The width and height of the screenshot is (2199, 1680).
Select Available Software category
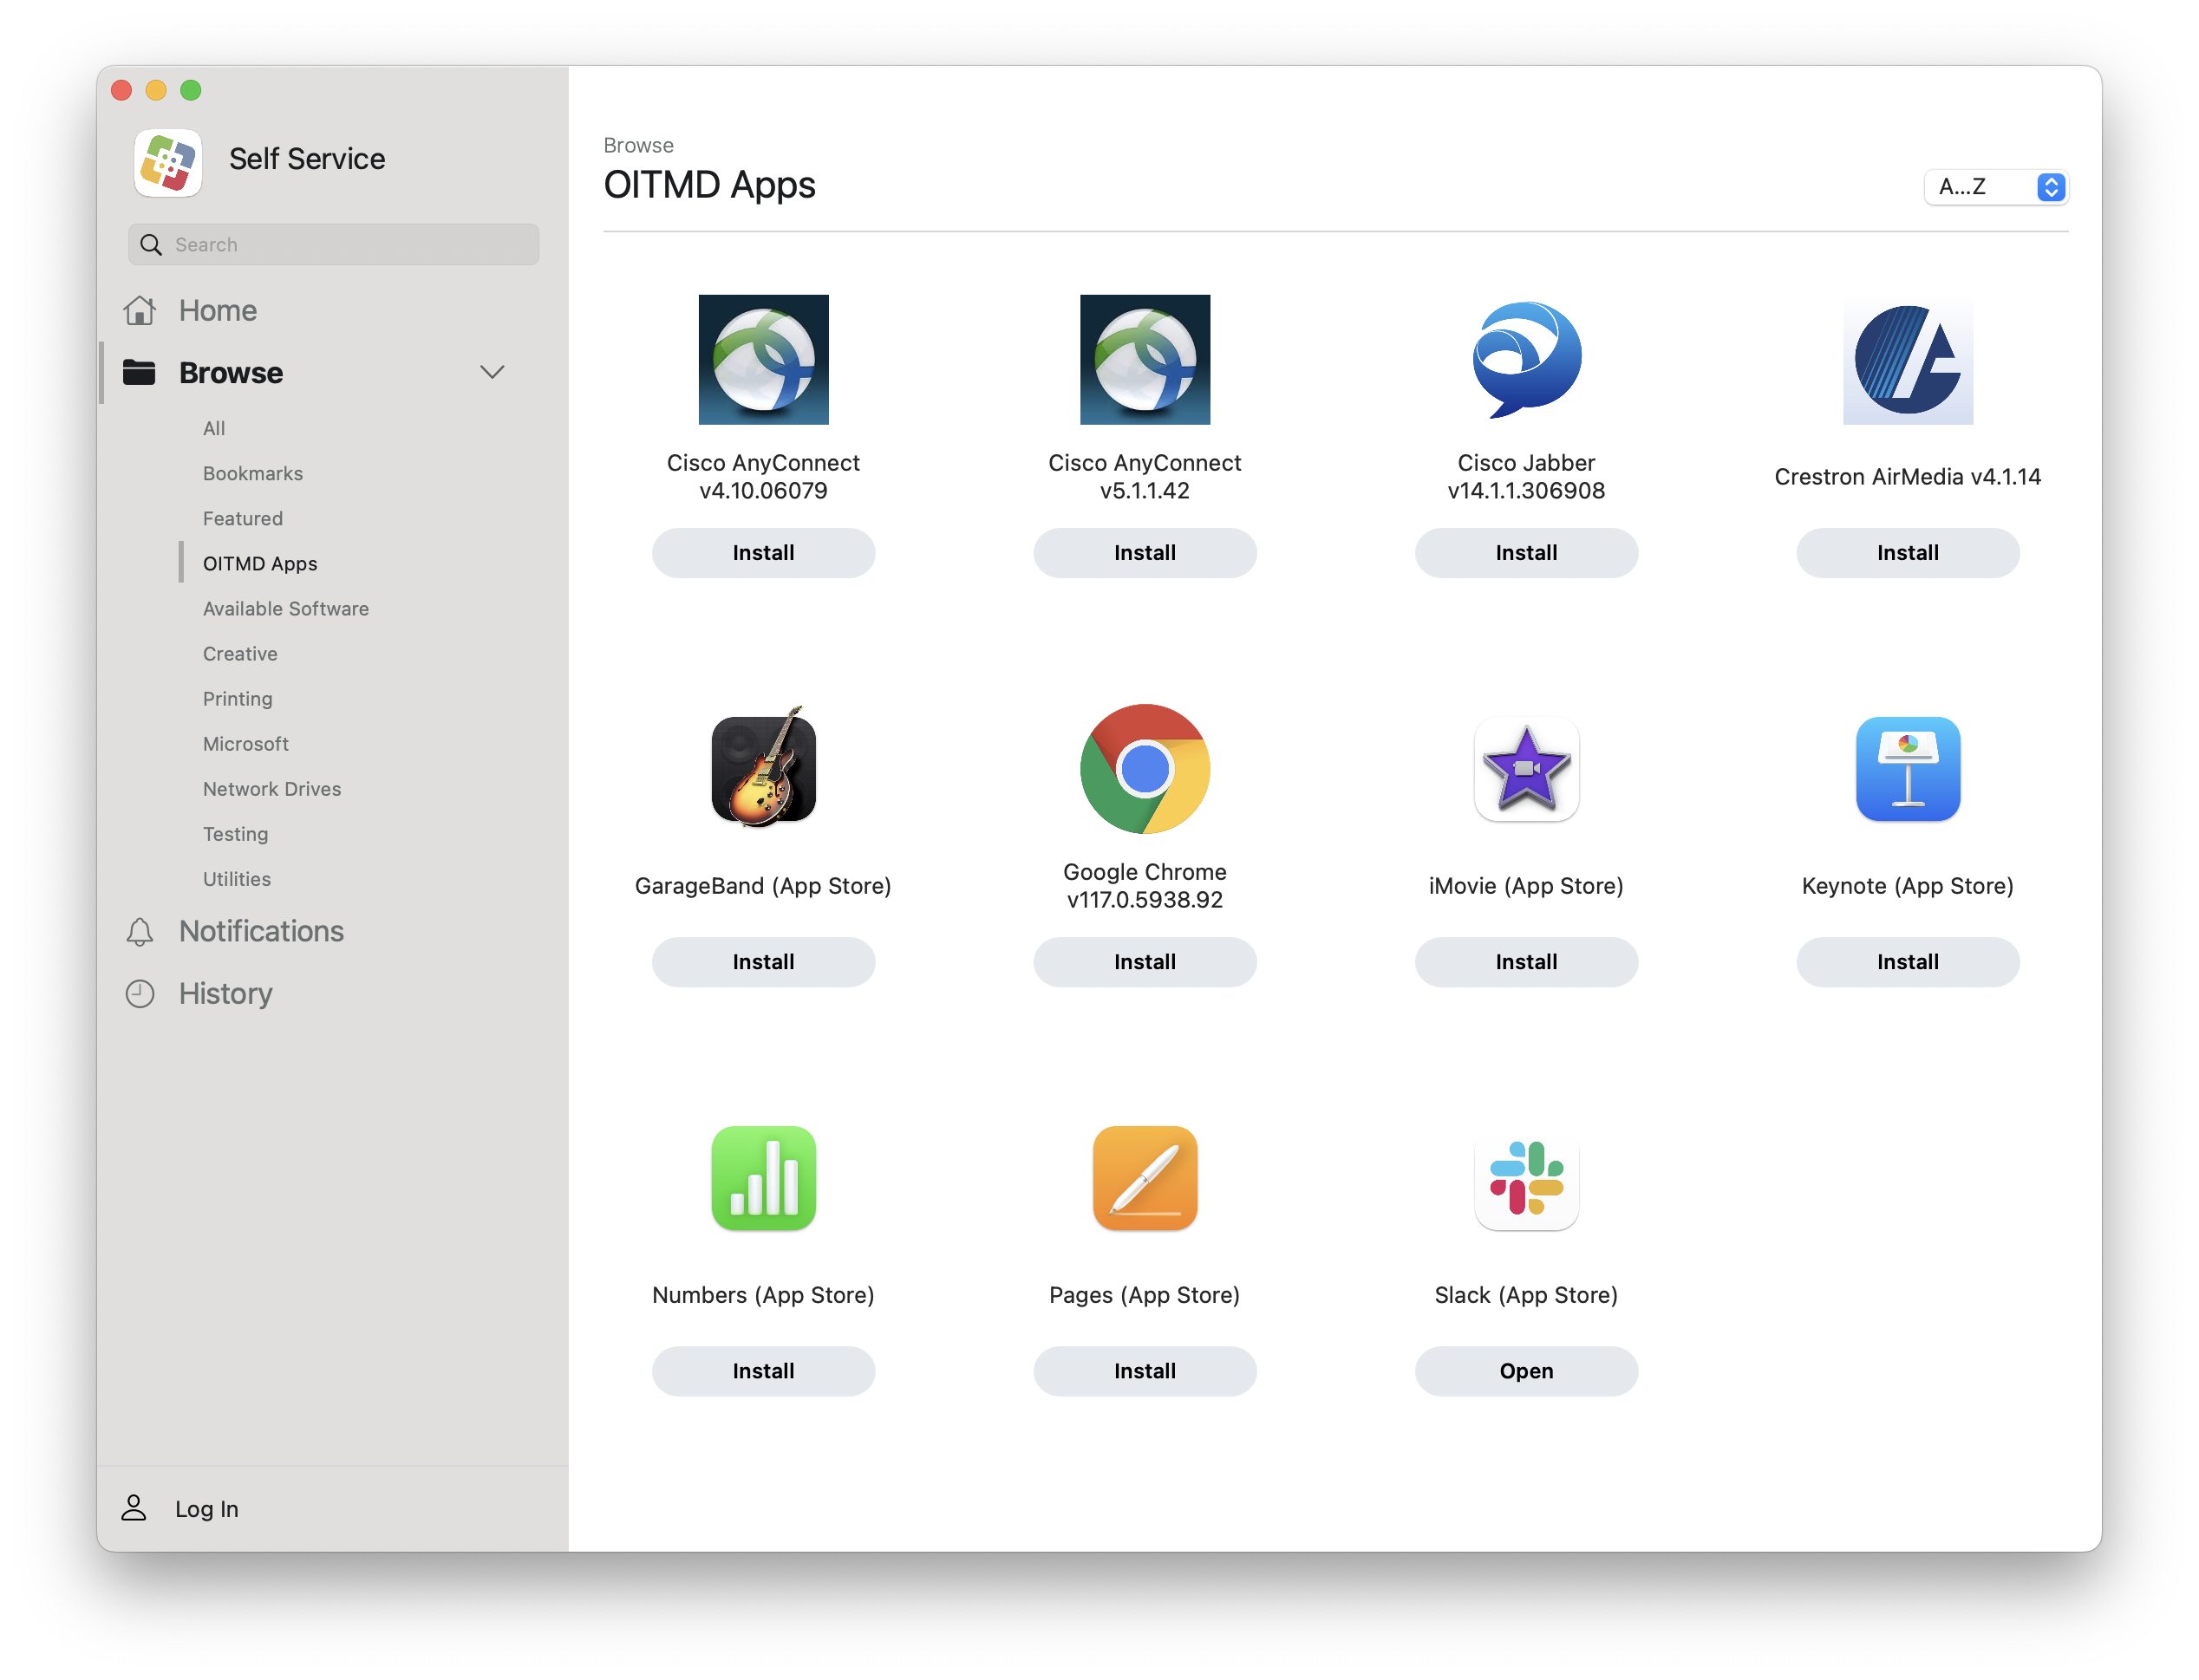point(285,608)
